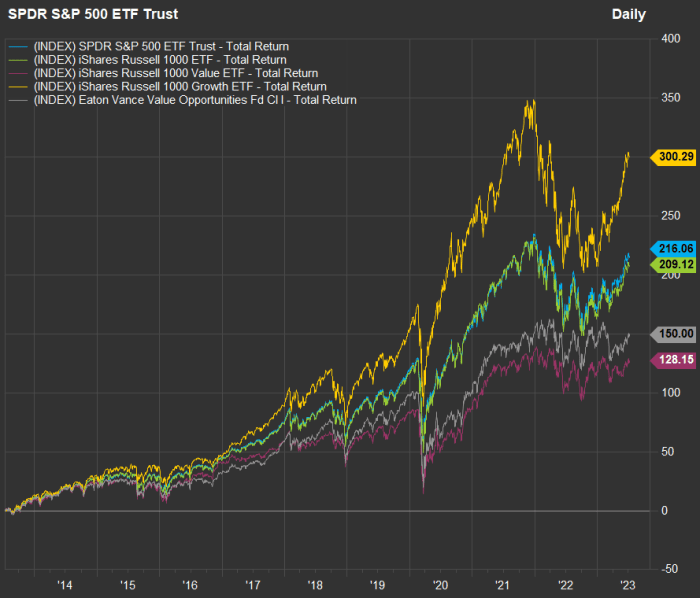The image size is (700, 598).
Task: Click the yellow 300.29 value tag
Action: point(673,157)
